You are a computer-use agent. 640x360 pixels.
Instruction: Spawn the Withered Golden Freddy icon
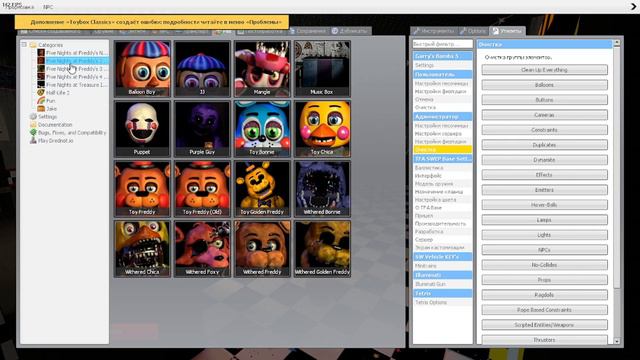tap(322, 249)
